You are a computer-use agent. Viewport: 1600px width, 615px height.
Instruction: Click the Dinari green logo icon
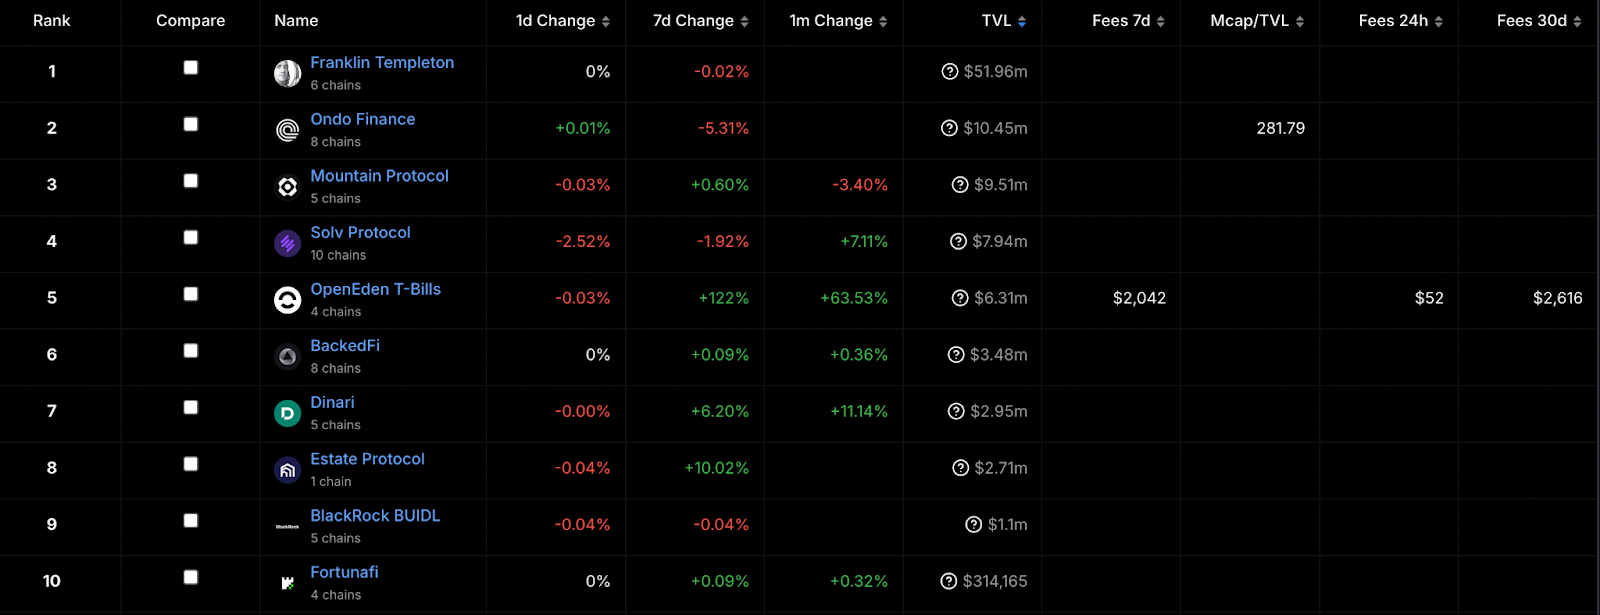coord(287,413)
